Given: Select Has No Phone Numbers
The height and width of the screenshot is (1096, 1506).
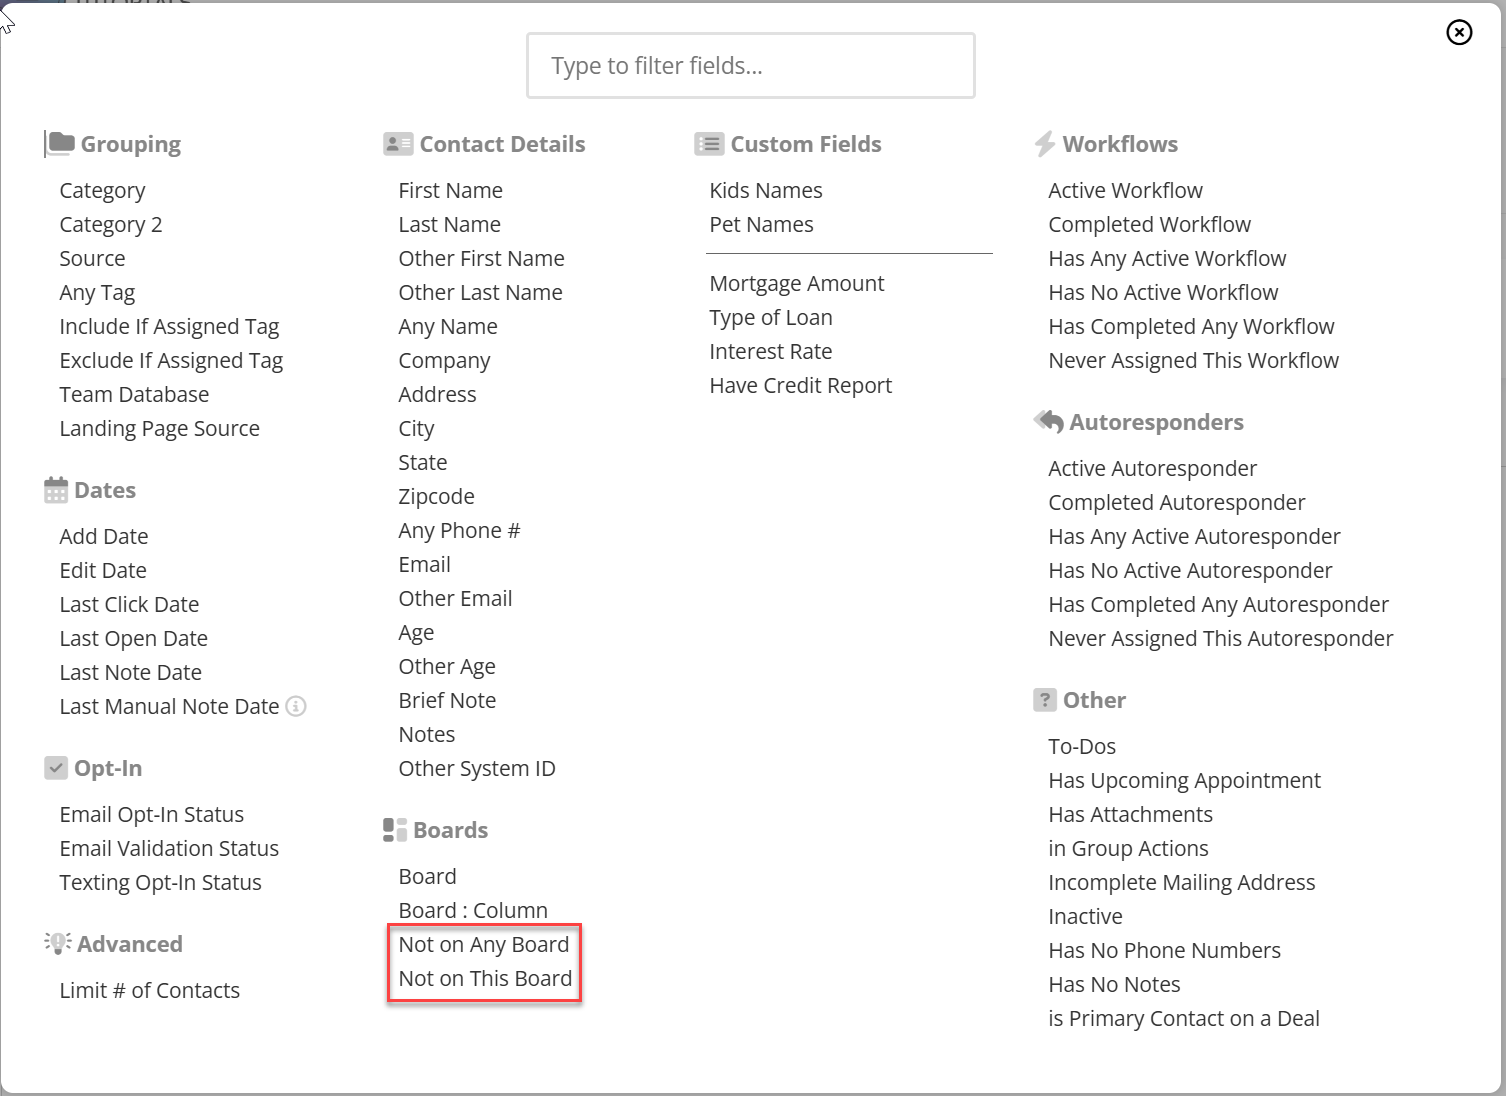Looking at the screenshot, I should [x=1164, y=951].
